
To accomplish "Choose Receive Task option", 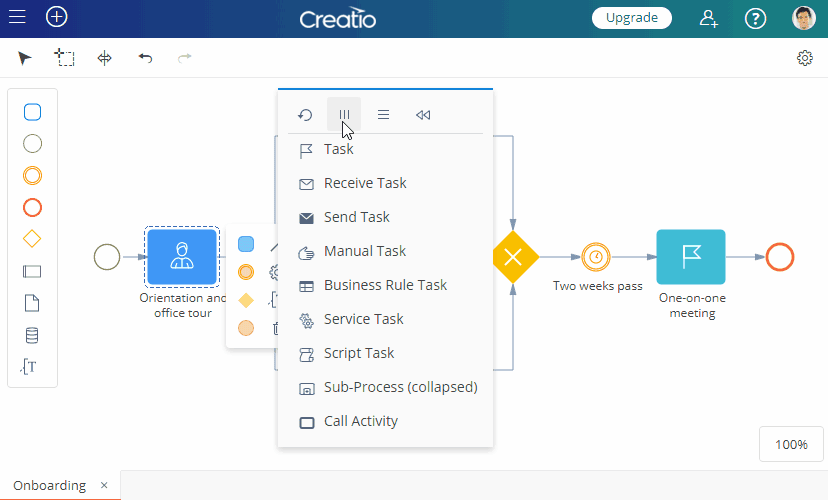I will (385, 183).
